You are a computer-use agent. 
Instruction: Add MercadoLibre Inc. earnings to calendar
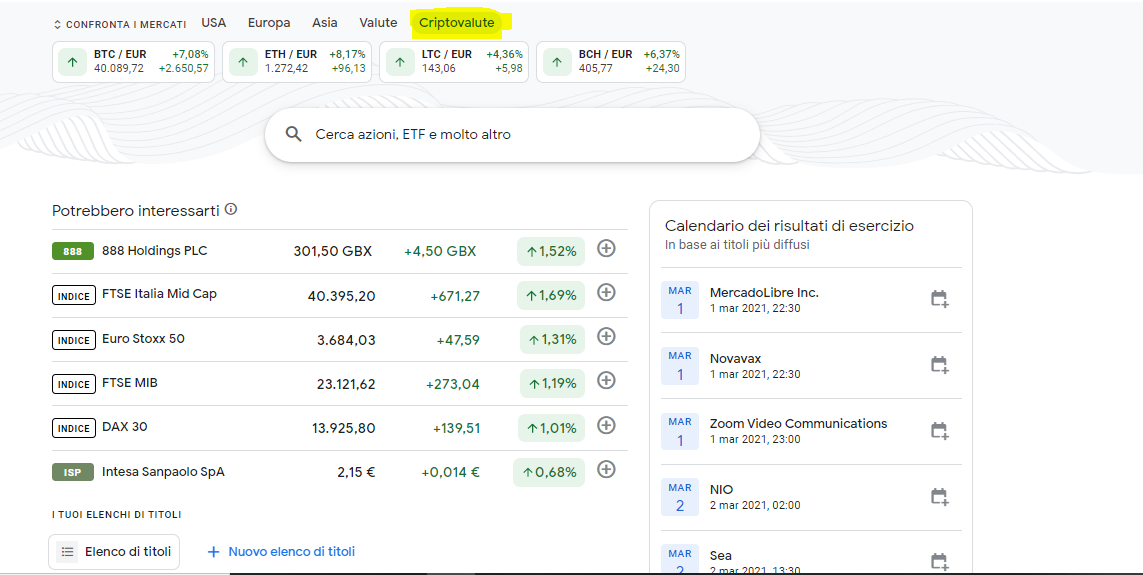click(940, 299)
